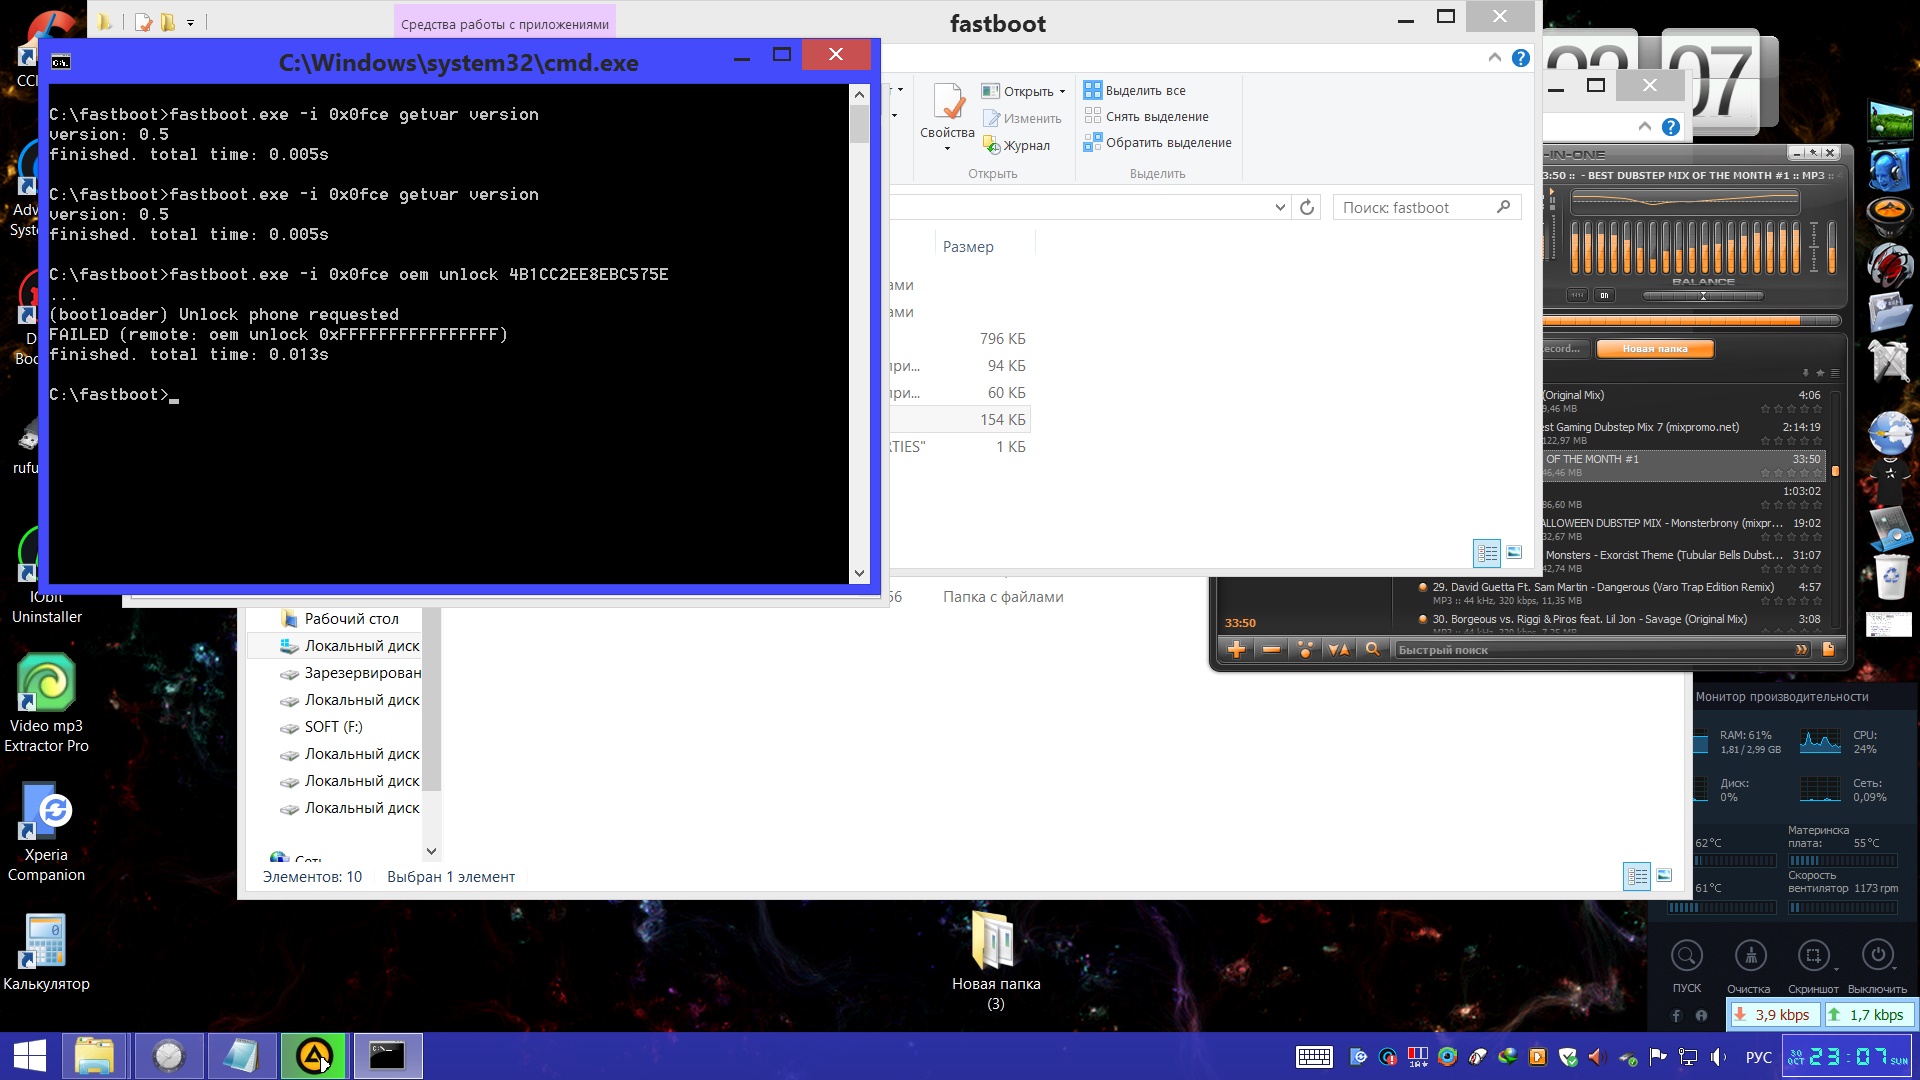Expand the Открыть dropdown arrow in ribbon
This screenshot has height=1080, width=1920.
coord(1062,92)
